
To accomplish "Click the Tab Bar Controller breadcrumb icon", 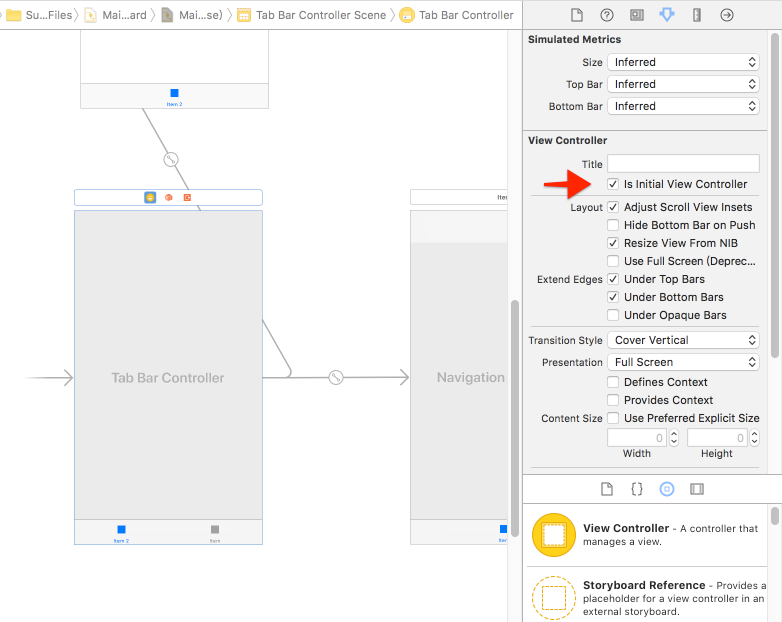I will [x=406, y=15].
